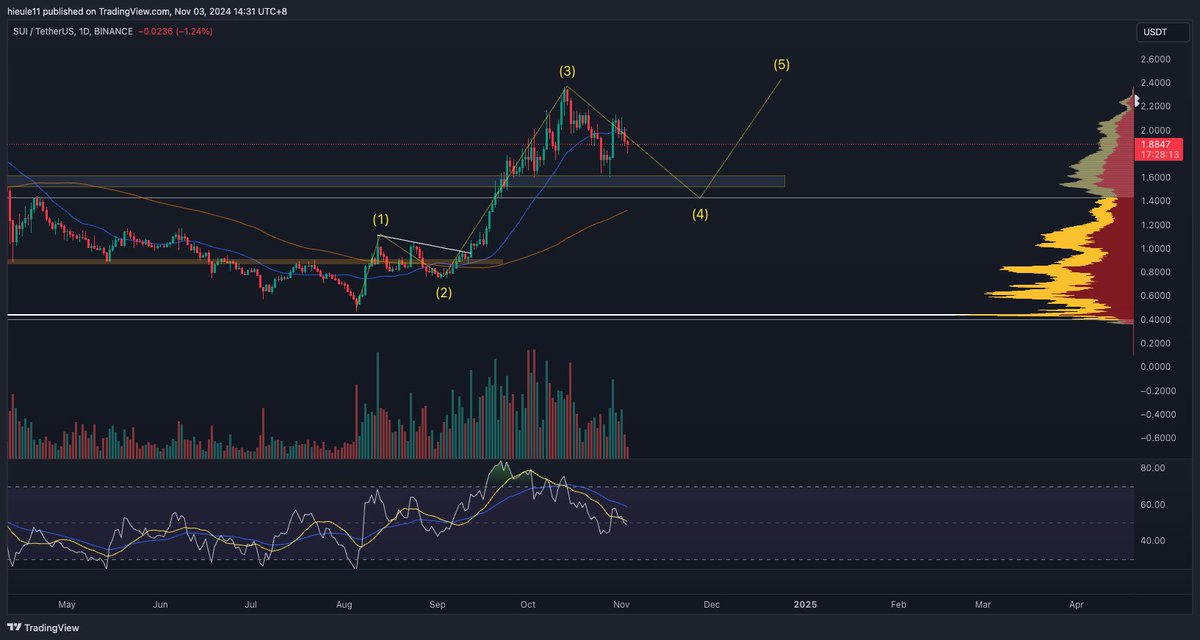The image size is (1200, 640).
Task: Select the Elliott wave label (3)
Action: (567, 71)
